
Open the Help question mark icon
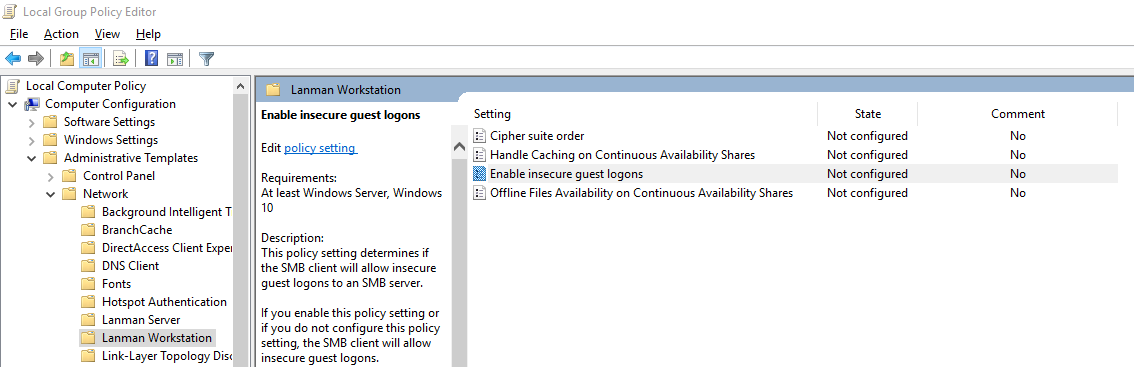[x=152, y=59]
